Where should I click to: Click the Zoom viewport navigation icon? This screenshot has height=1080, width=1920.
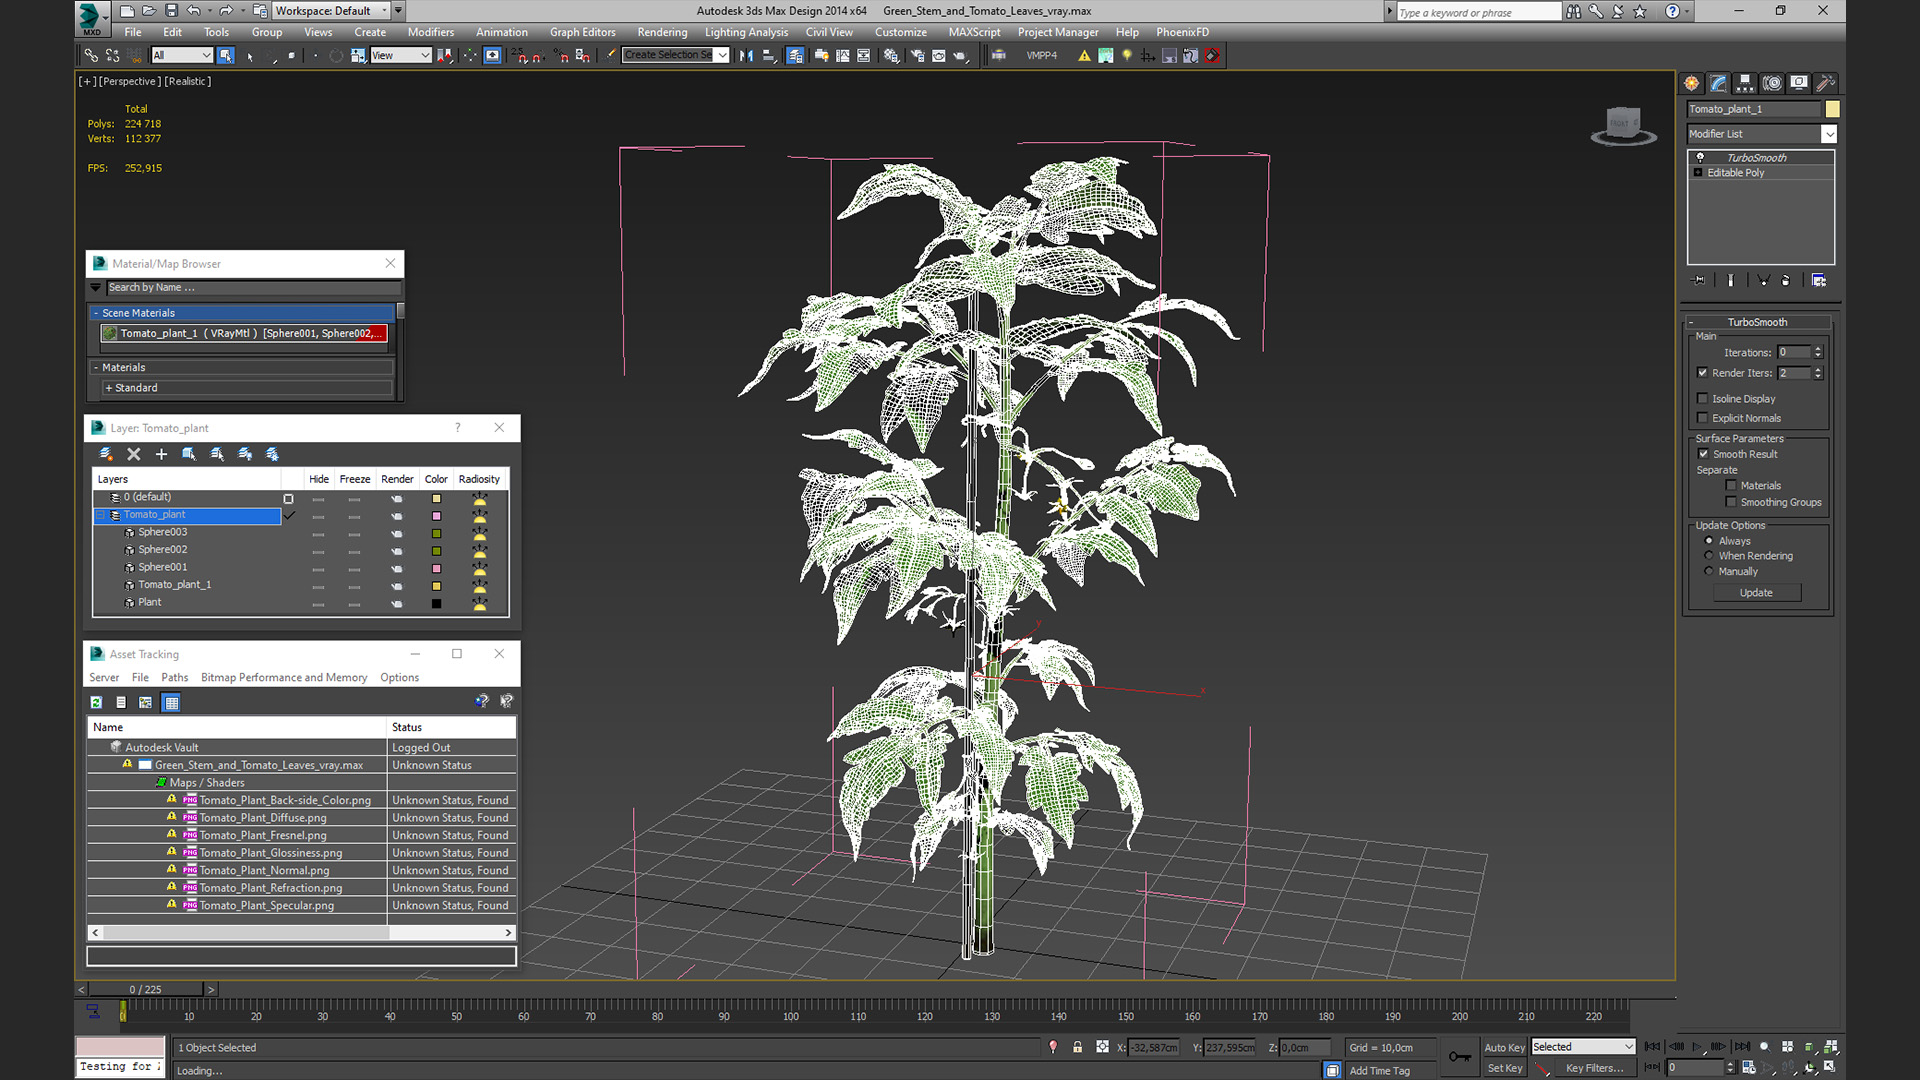pyautogui.click(x=1764, y=1047)
